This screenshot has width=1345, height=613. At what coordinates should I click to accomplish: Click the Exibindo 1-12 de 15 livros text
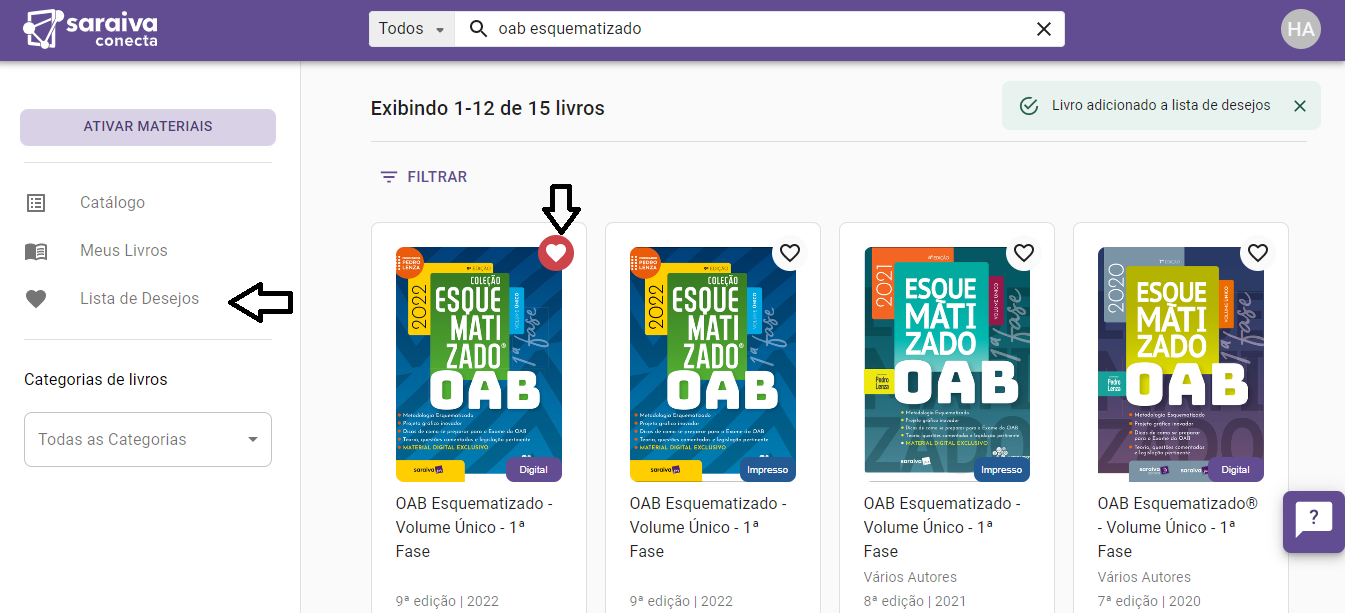(x=487, y=107)
